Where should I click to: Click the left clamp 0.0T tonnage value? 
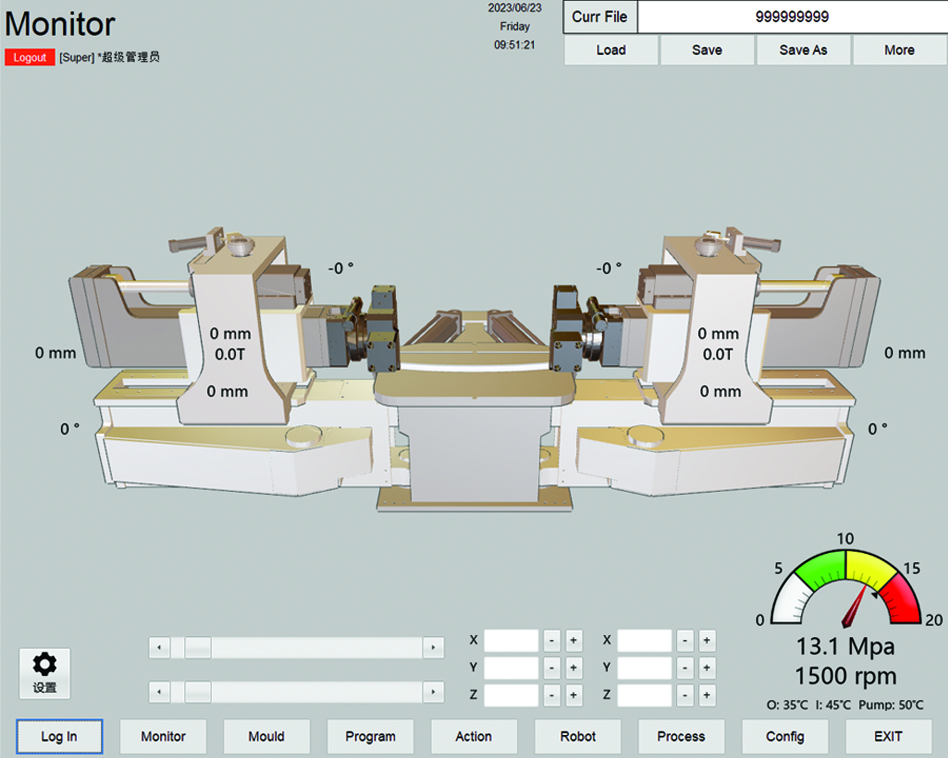(230, 354)
